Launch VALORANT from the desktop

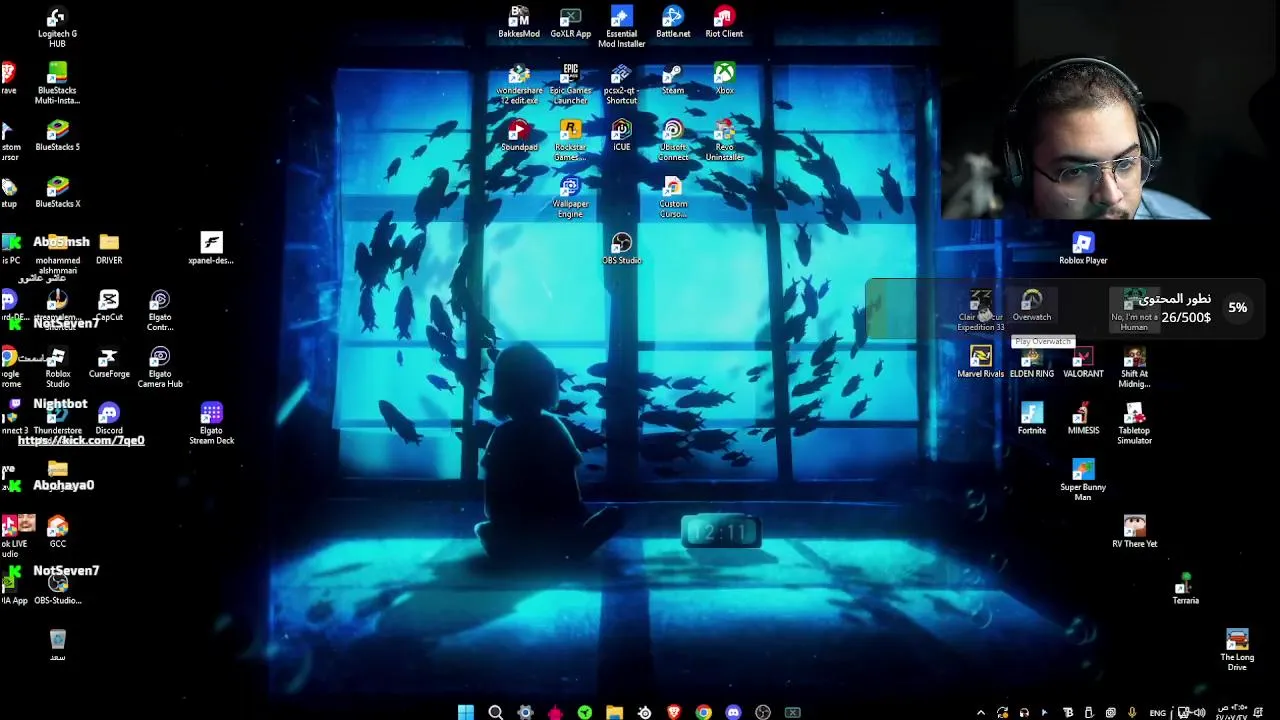1083,363
